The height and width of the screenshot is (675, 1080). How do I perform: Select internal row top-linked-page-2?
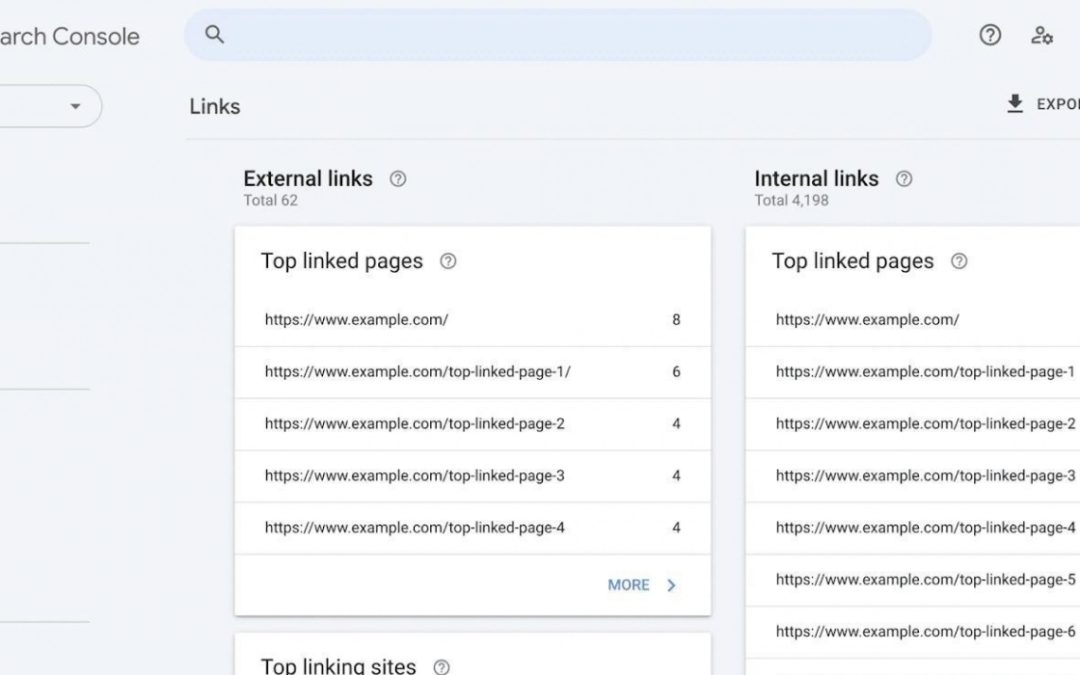[913, 424]
